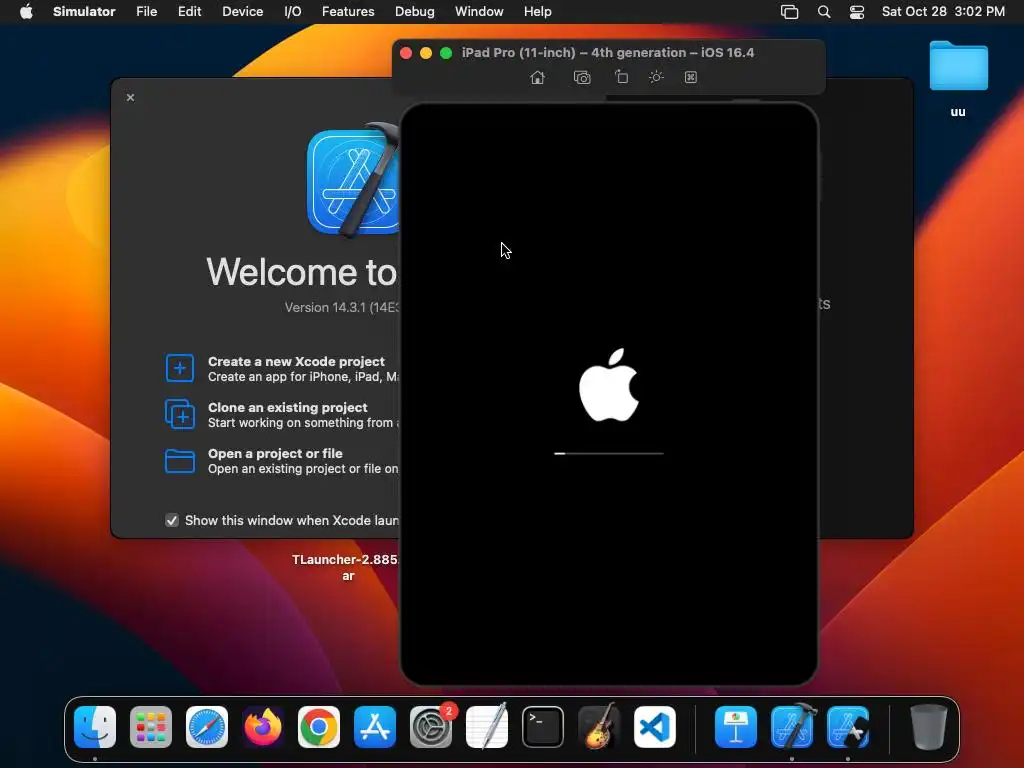Image resolution: width=1024 pixels, height=768 pixels.
Task: Select the TLauncher-2.885 file on the desktop
Action: click(346, 568)
